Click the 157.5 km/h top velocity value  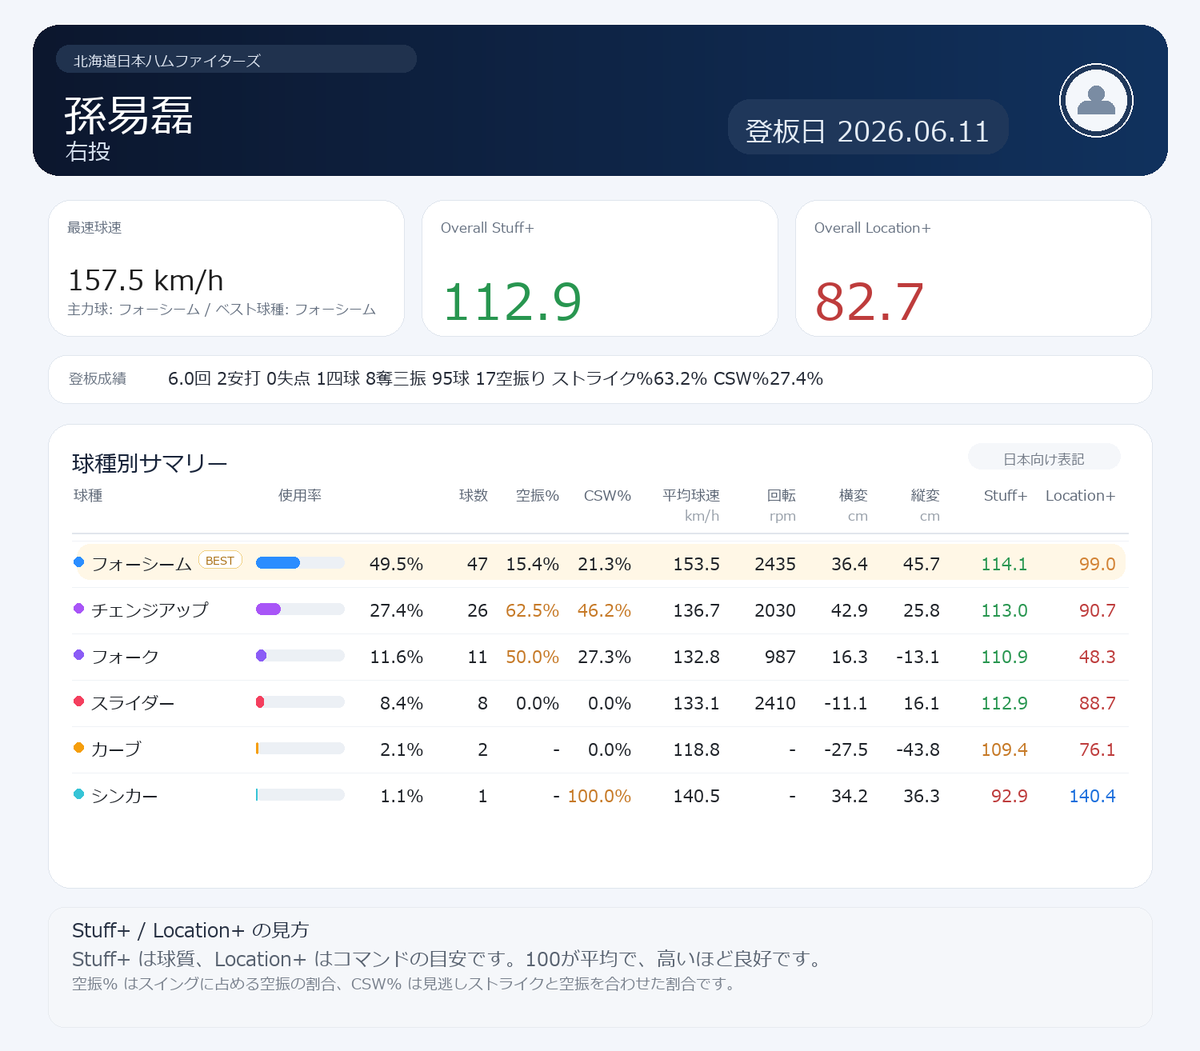(x=146, y=280)
